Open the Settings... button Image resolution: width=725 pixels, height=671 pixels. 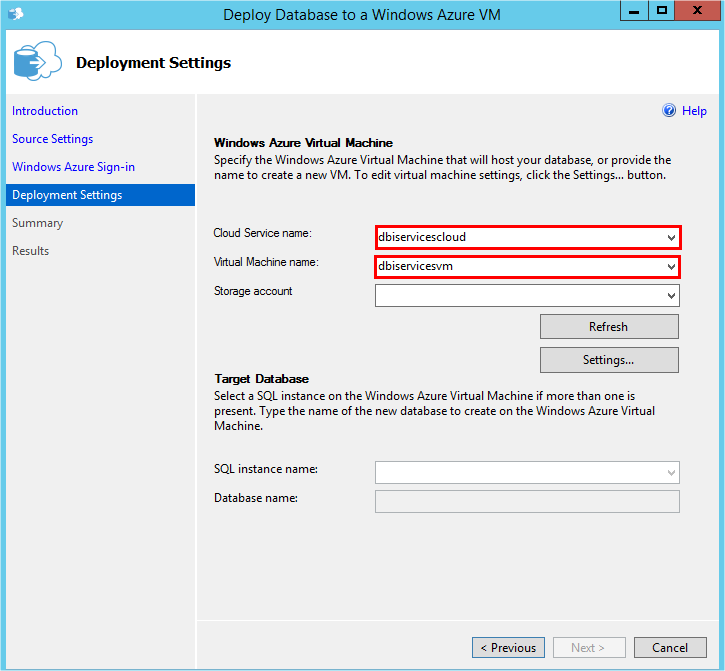609,360
